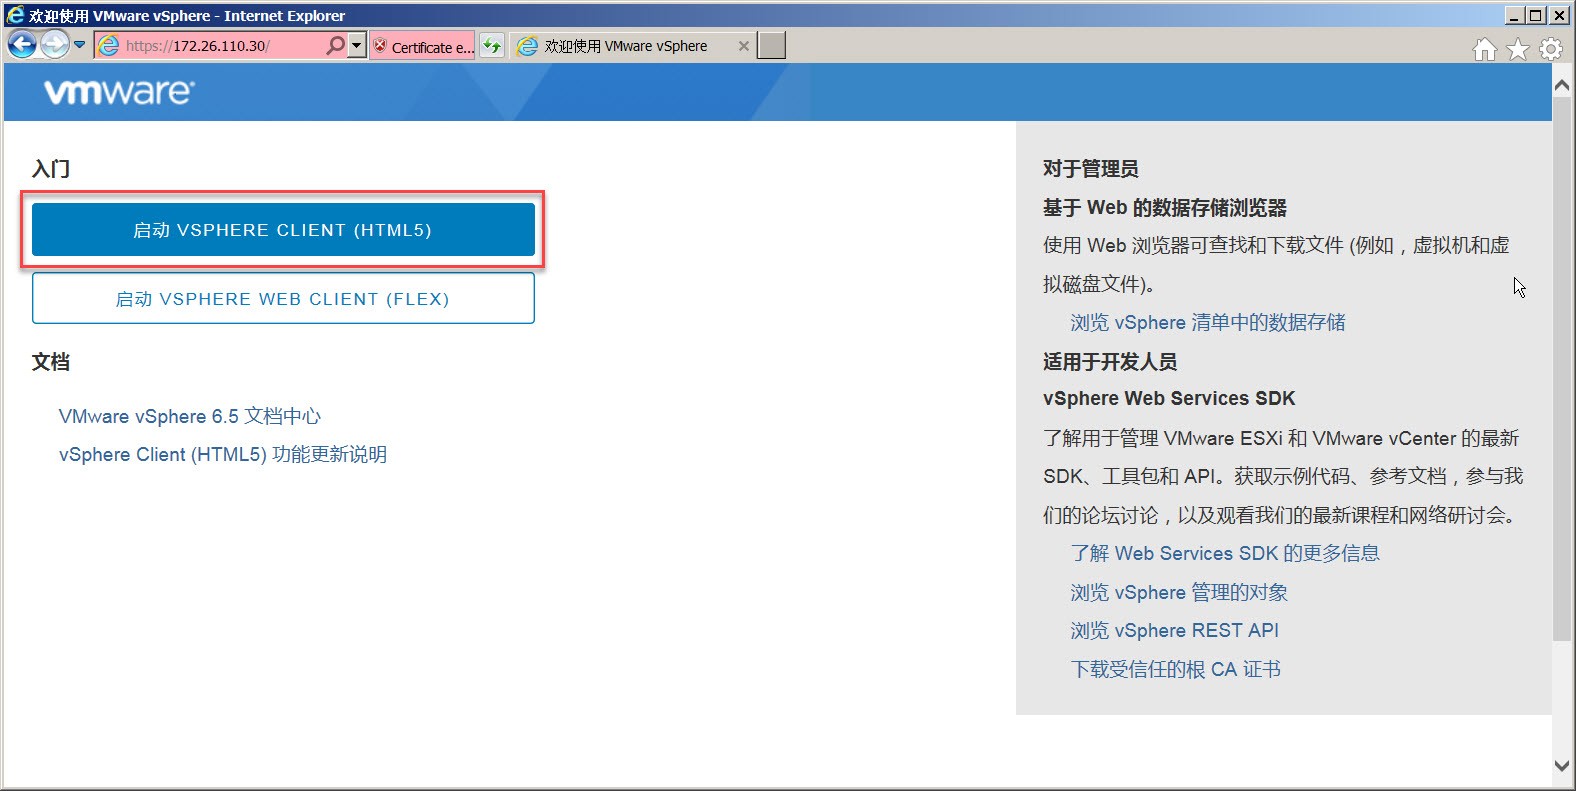The width and height of the screenshot is (1576, 791).
Task: Open Web Services SDK more information link
Action: (1225, 553)
